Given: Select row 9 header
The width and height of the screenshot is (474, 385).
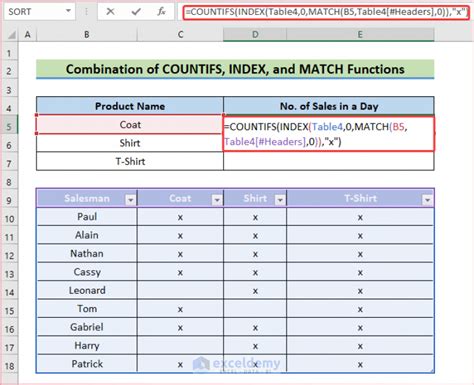Looking at the screenshot, I should click(9, 200).
